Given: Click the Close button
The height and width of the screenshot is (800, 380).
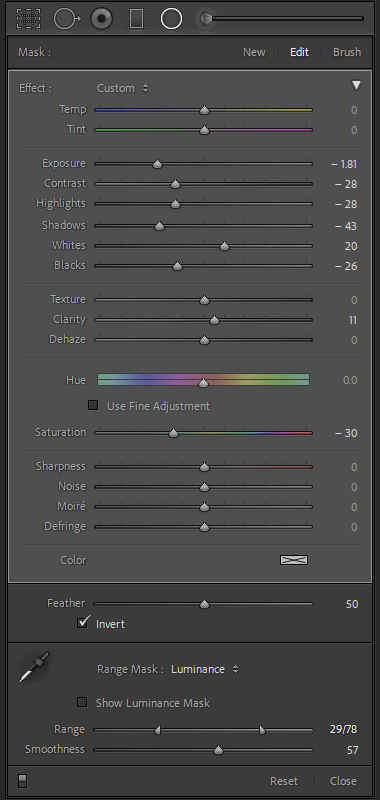Looking at the screenshot, I should click(343, 781).
